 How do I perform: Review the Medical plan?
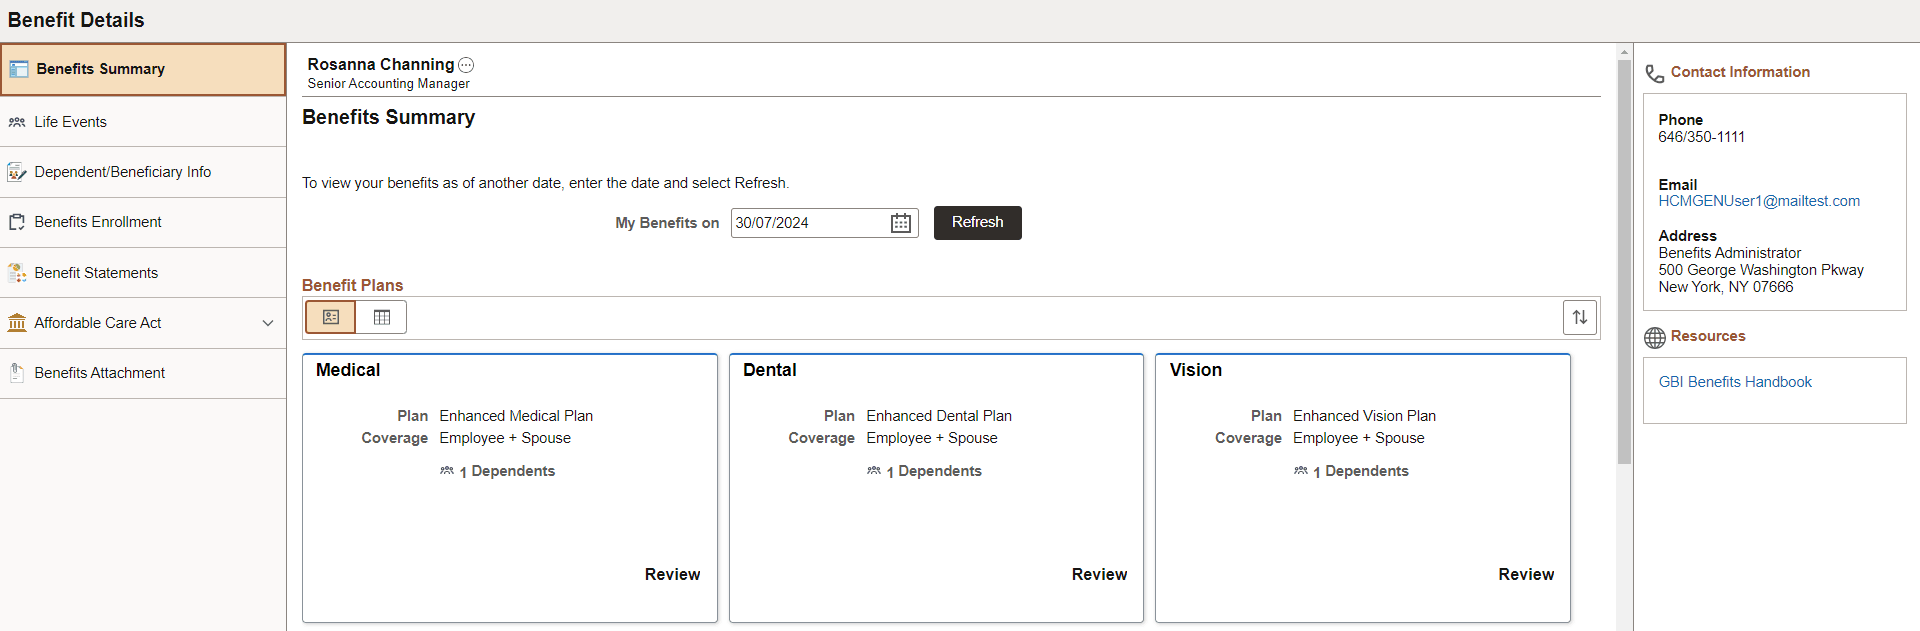672,574
